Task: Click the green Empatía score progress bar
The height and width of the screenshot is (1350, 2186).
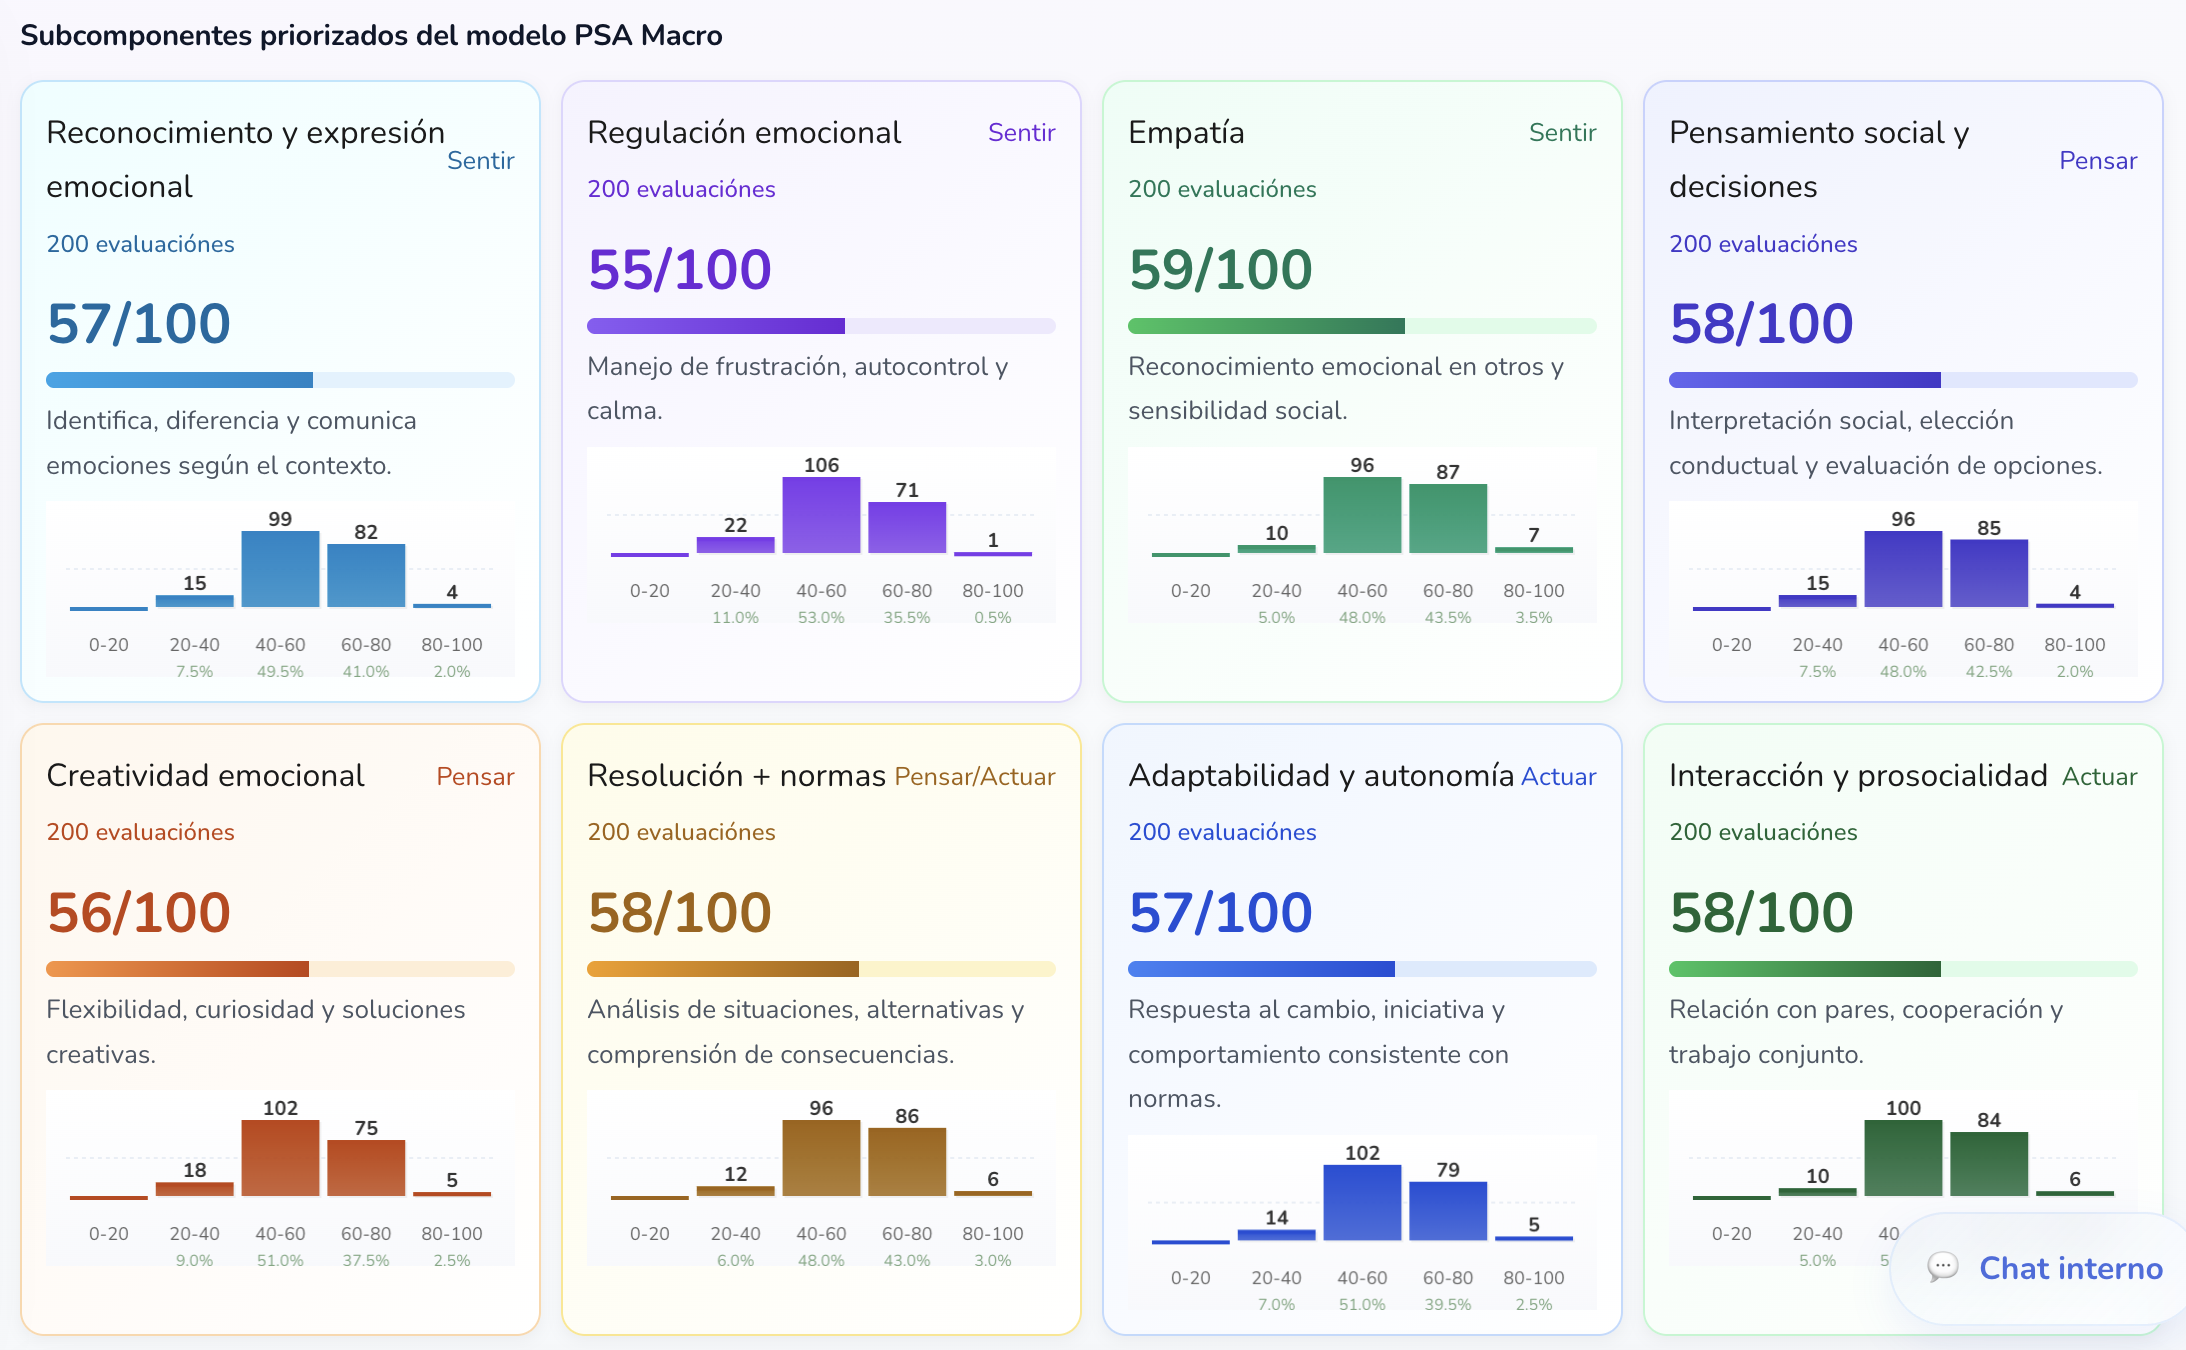Action: pyautogui.click(x=1362, y=326)
